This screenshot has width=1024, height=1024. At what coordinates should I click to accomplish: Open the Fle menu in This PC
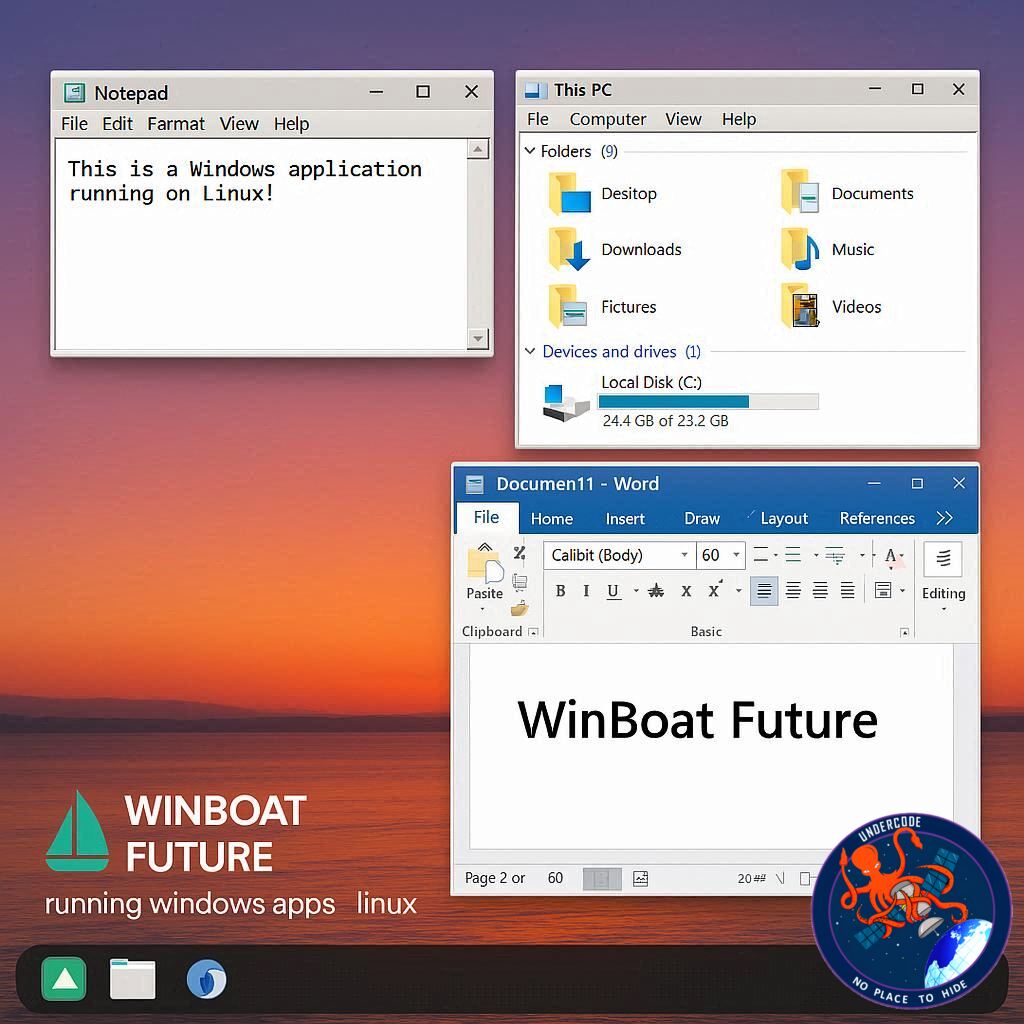point(537,119)
